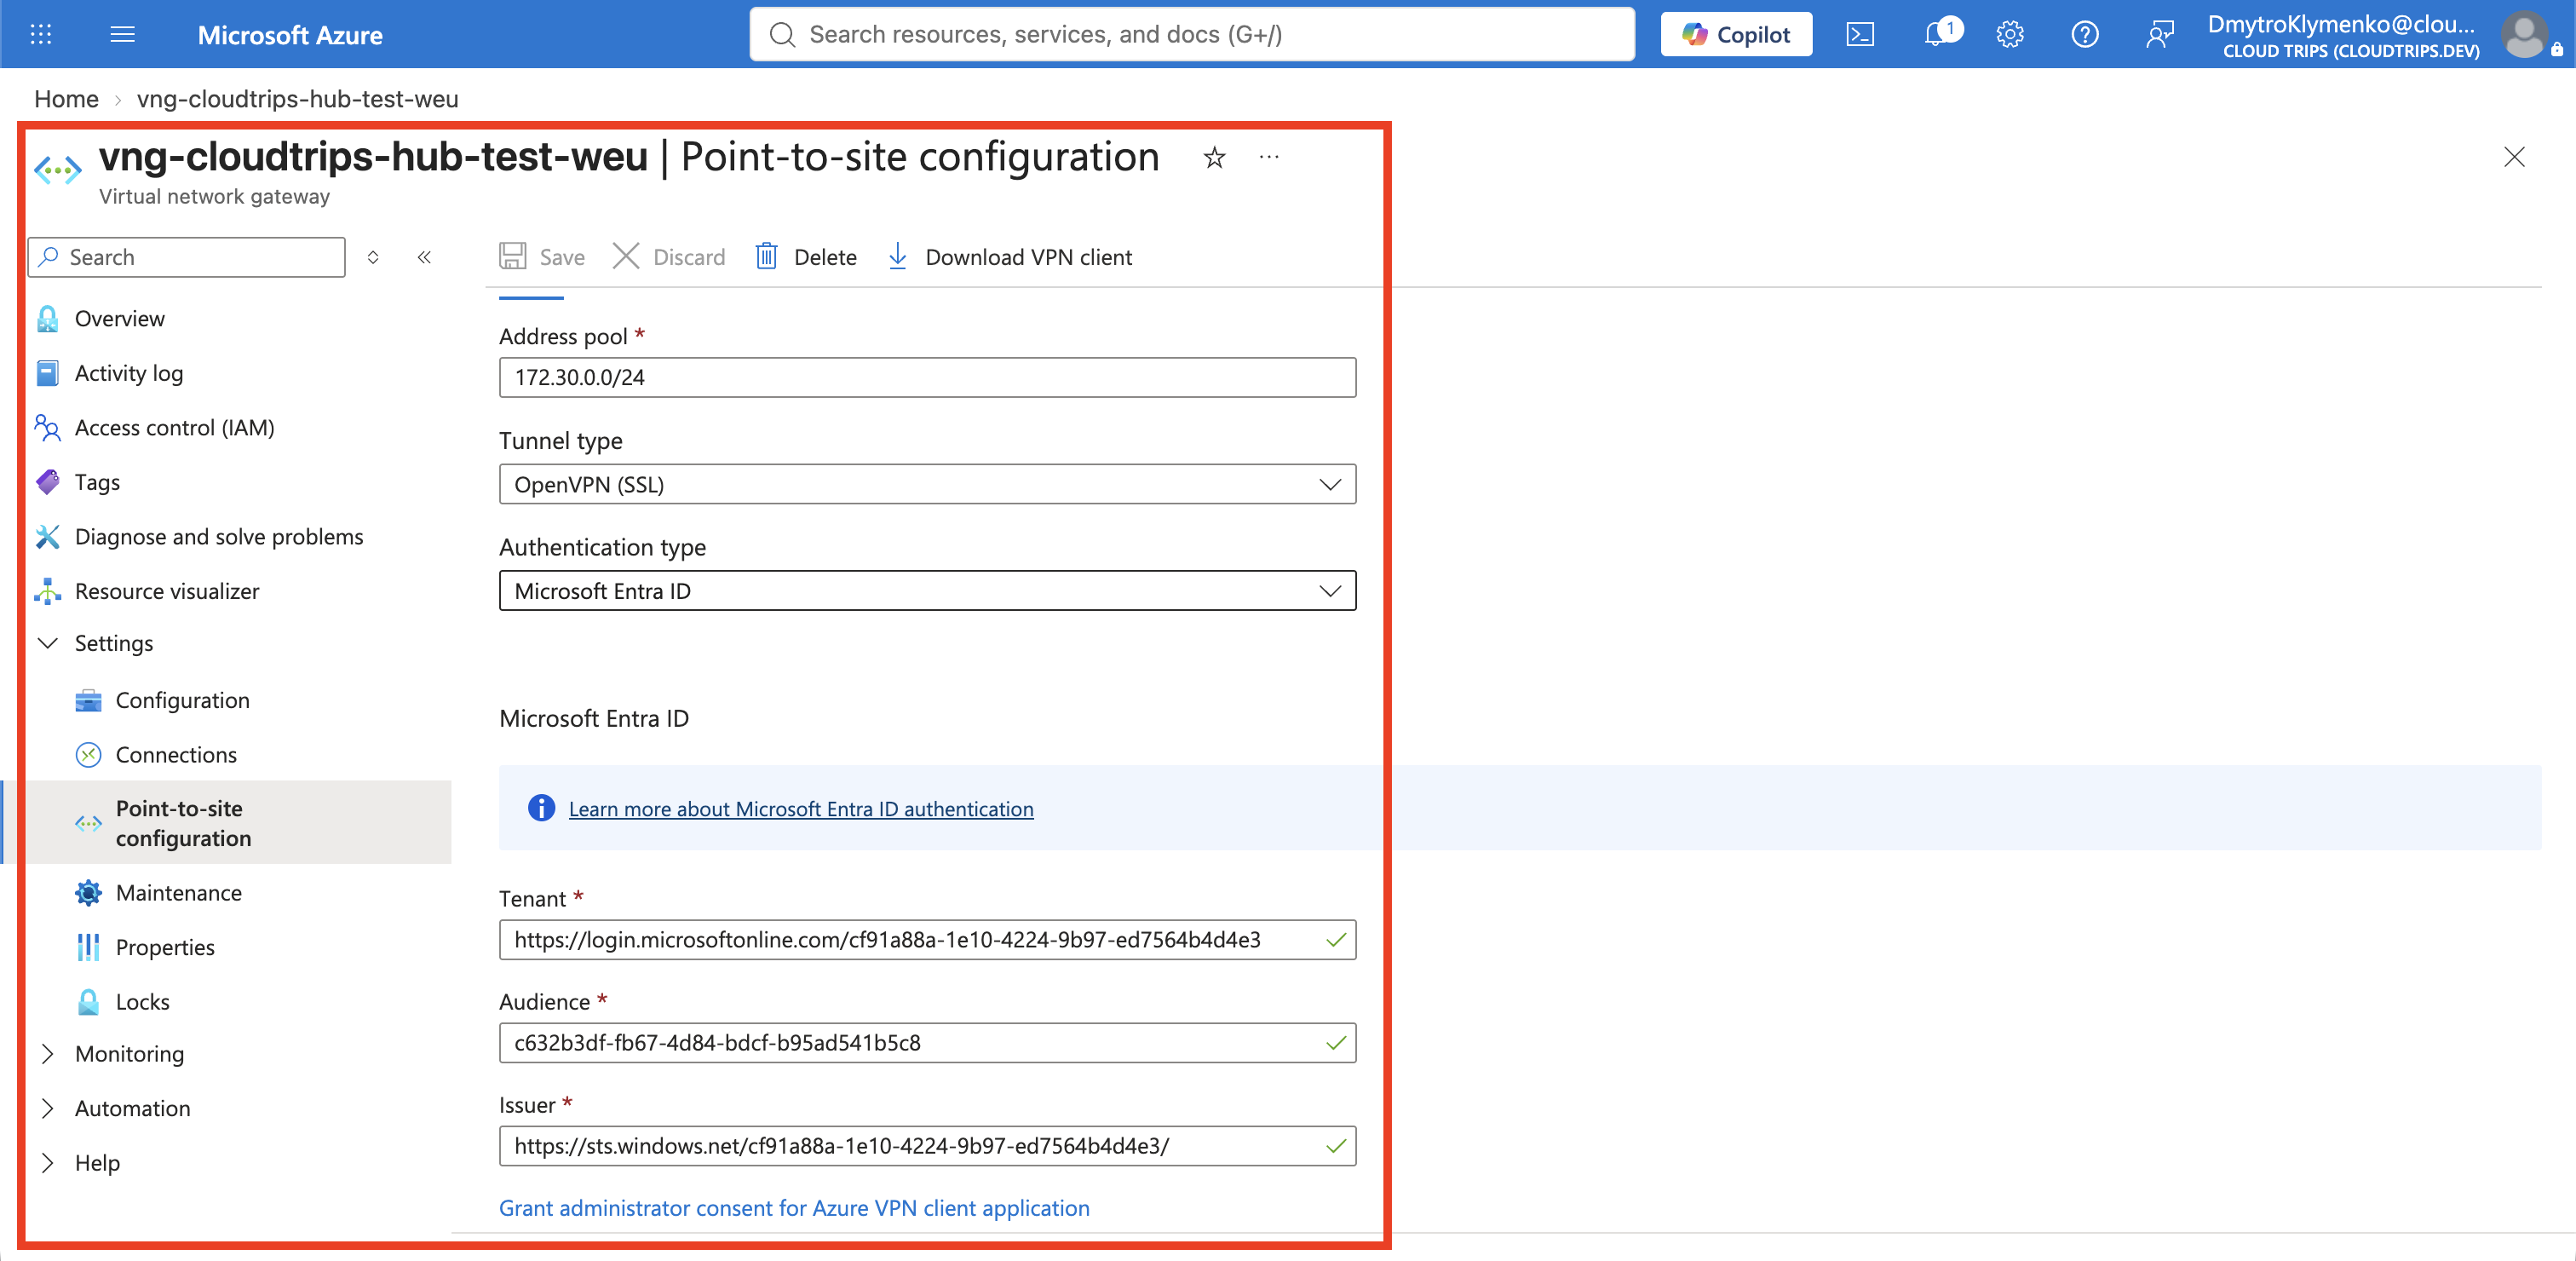Click vng-cloudtrips-hub-test-weu breadcrumb
This screenshot has width=2576, height=1261.
click(297, 99)
